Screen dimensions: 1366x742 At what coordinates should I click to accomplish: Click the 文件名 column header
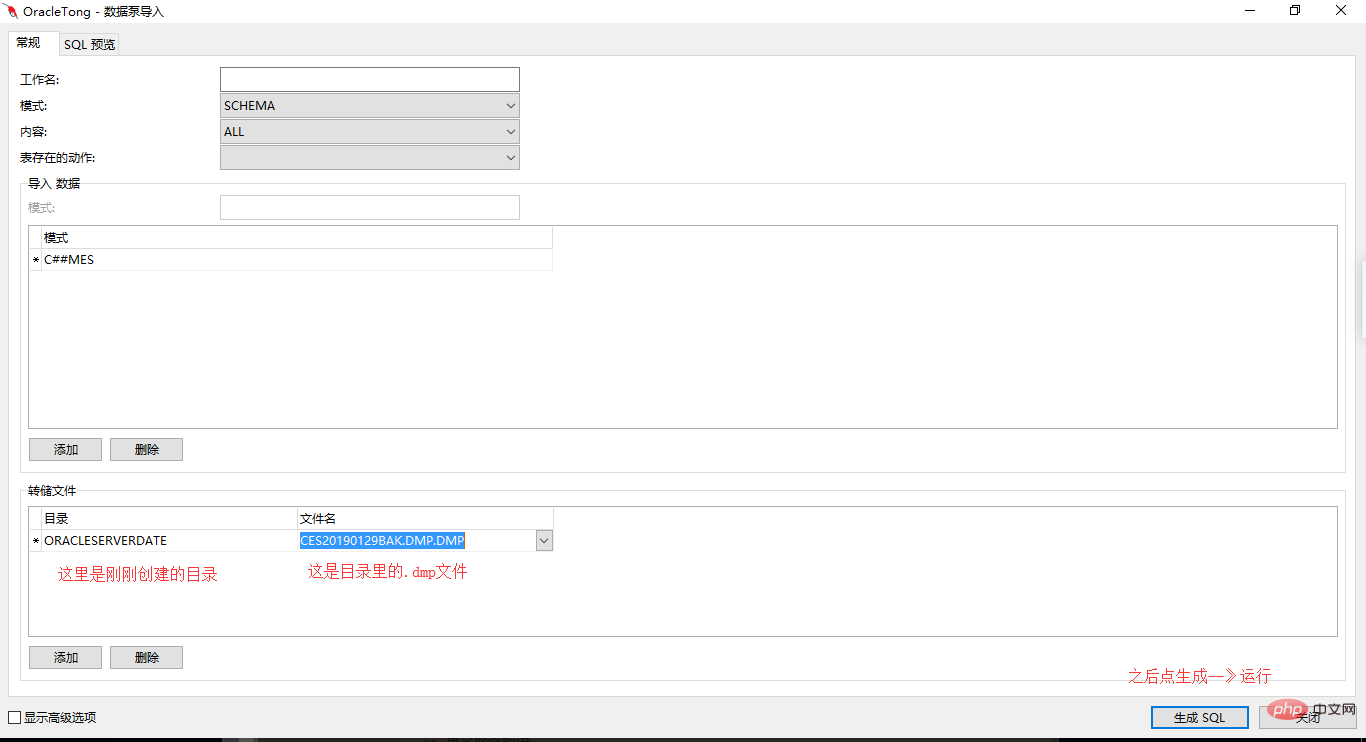tap(425, 519)
